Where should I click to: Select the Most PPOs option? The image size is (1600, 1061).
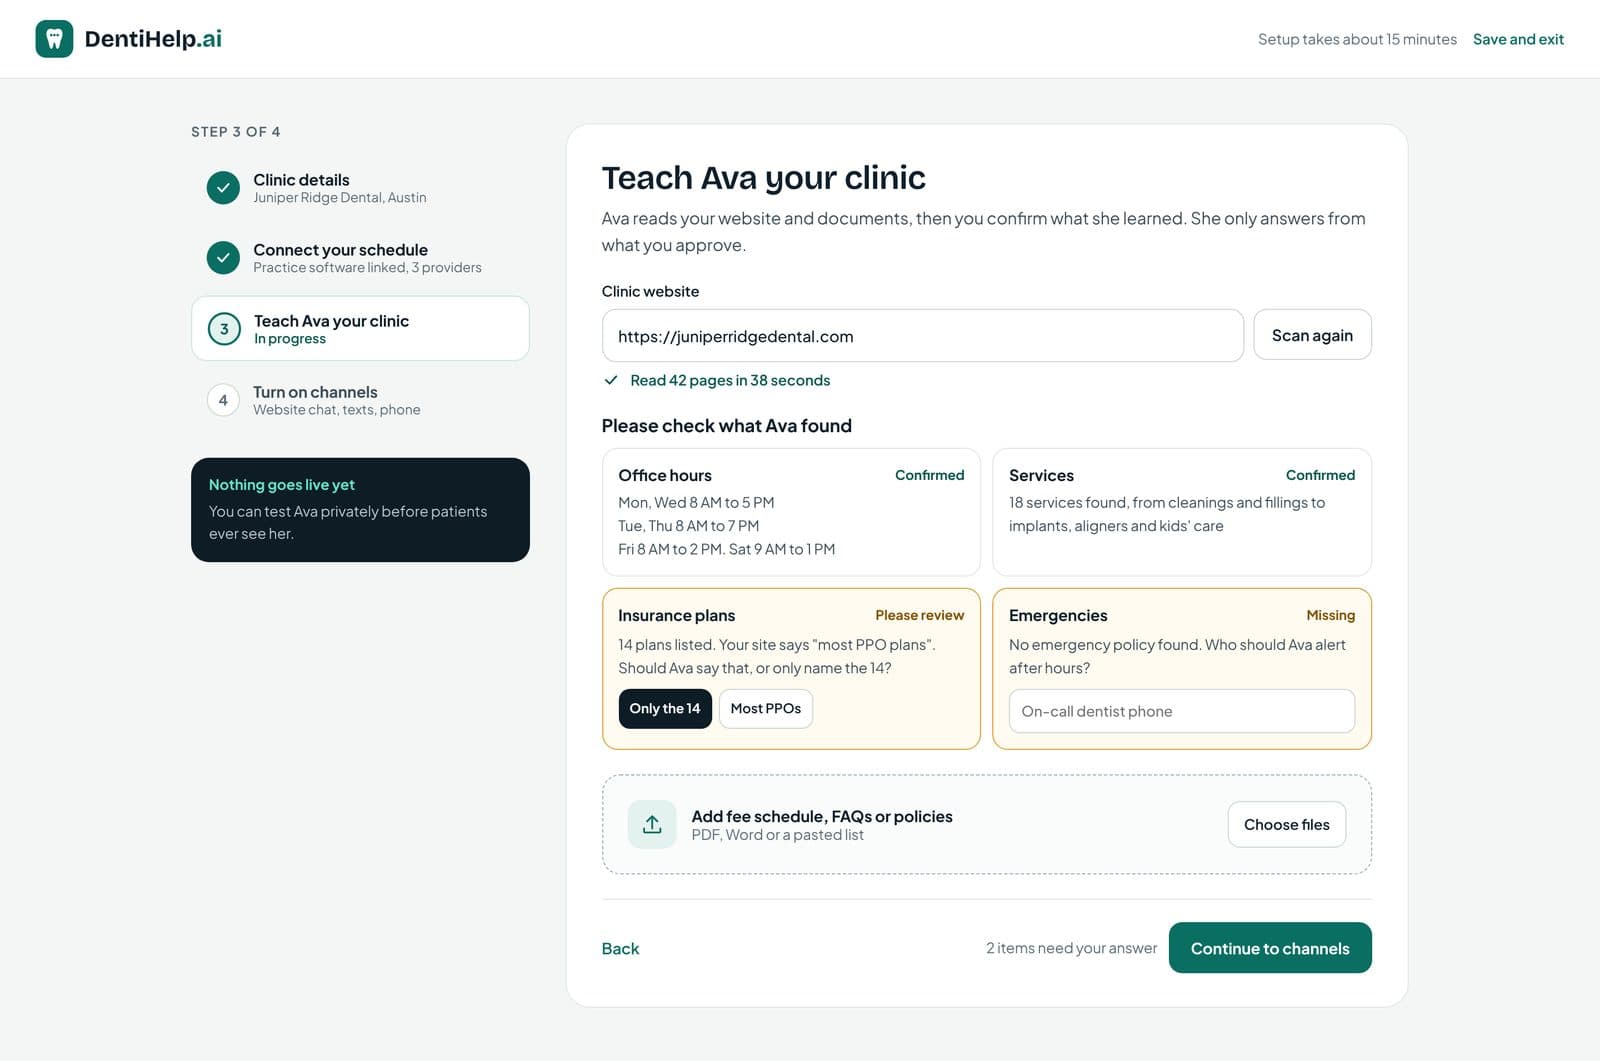pos(766,708)
